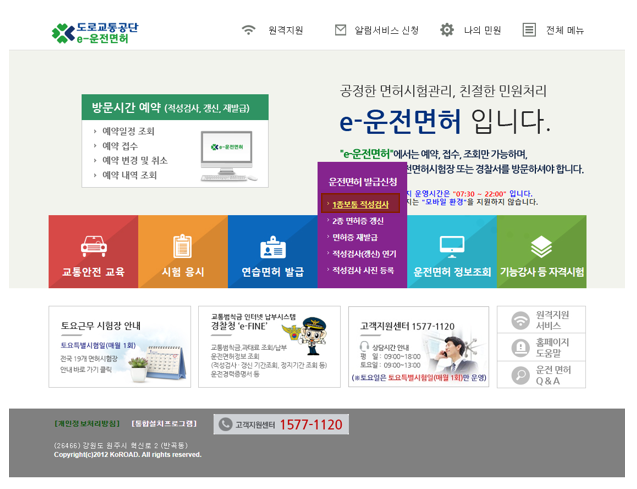This screenshot has height=489, width=637.
Task: Click the monitor icon on 운전면허 정보조회
Action: coord(452,247)
